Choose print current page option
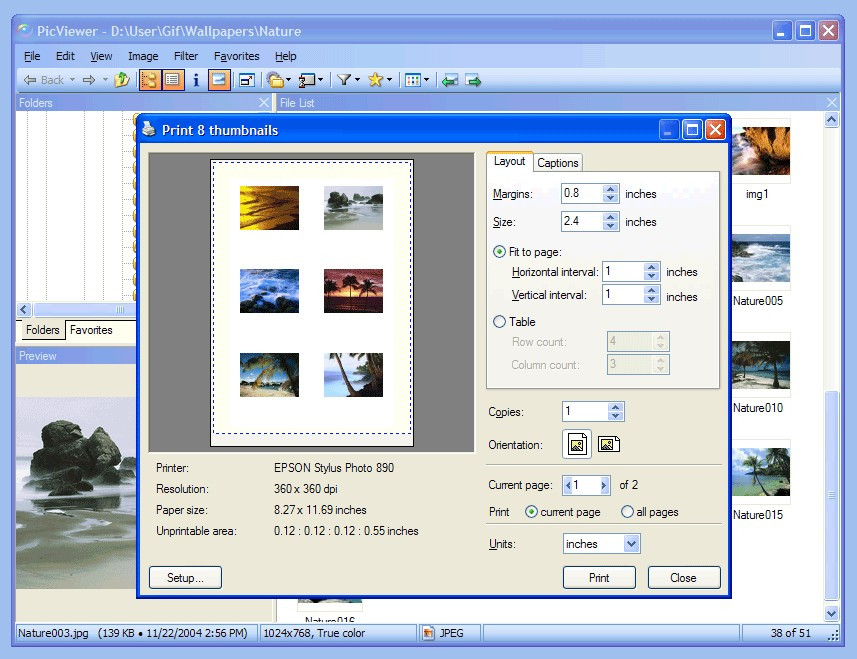This screenshot has width=857, height=659. pyautogui.click(x=531, y=512)
